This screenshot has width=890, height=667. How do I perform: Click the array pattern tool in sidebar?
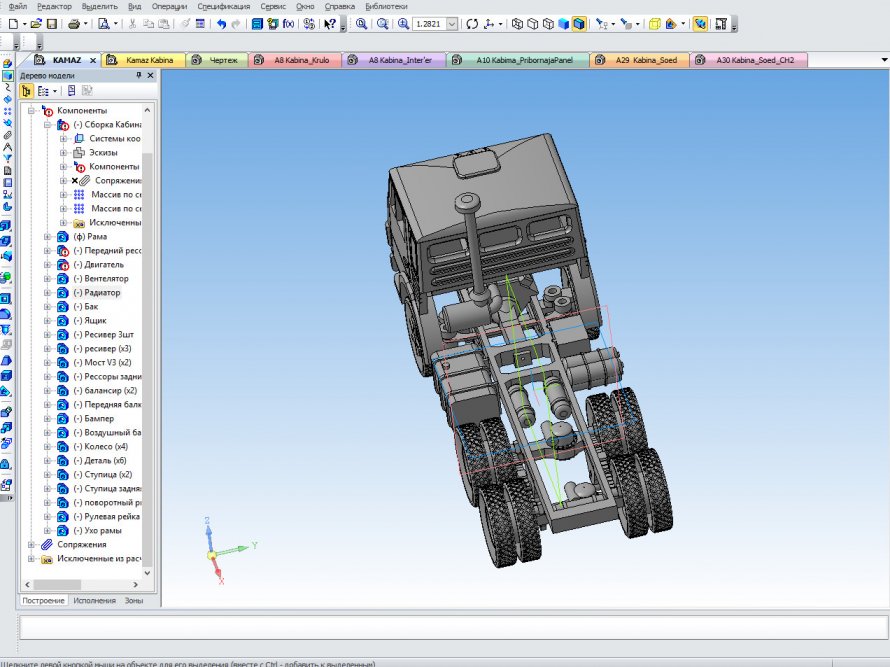click(7, 111)
